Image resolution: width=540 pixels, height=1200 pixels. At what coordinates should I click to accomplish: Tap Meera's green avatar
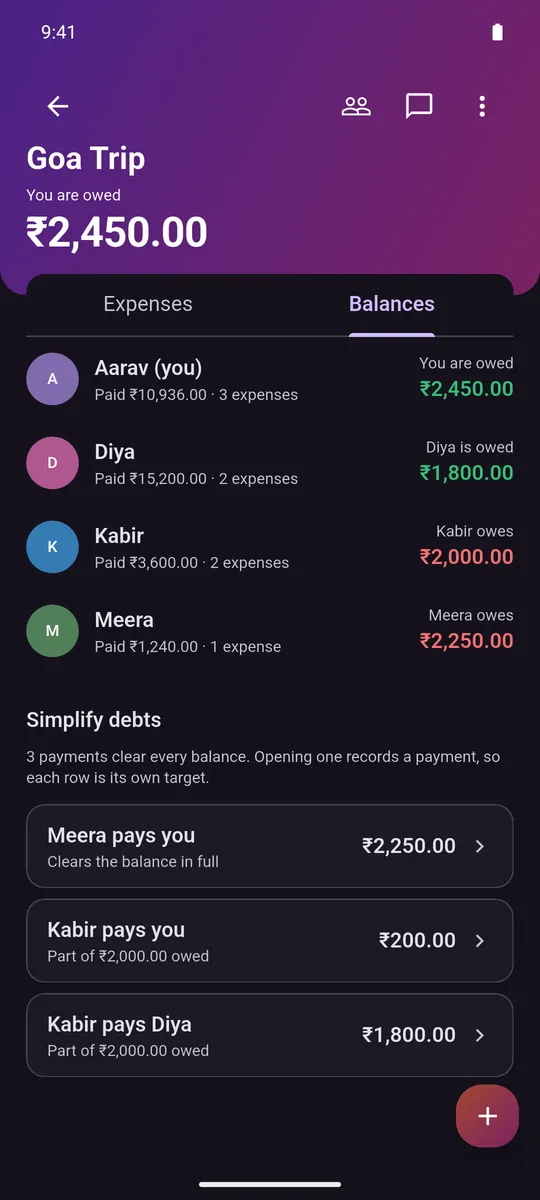point(52,631)
